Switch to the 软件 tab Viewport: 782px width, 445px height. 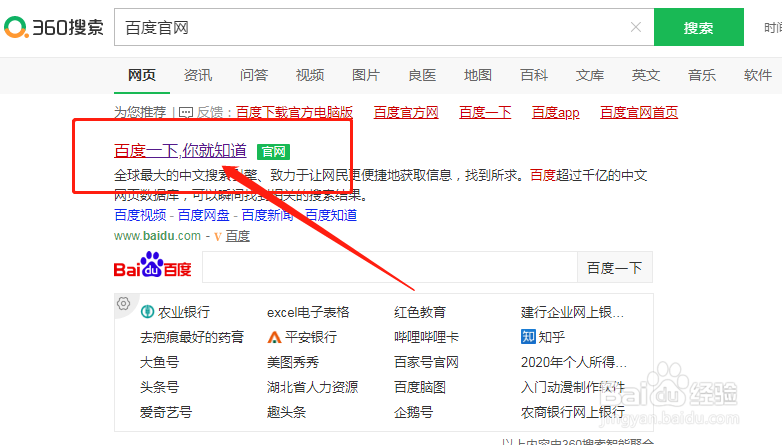[x=758, y=75]
